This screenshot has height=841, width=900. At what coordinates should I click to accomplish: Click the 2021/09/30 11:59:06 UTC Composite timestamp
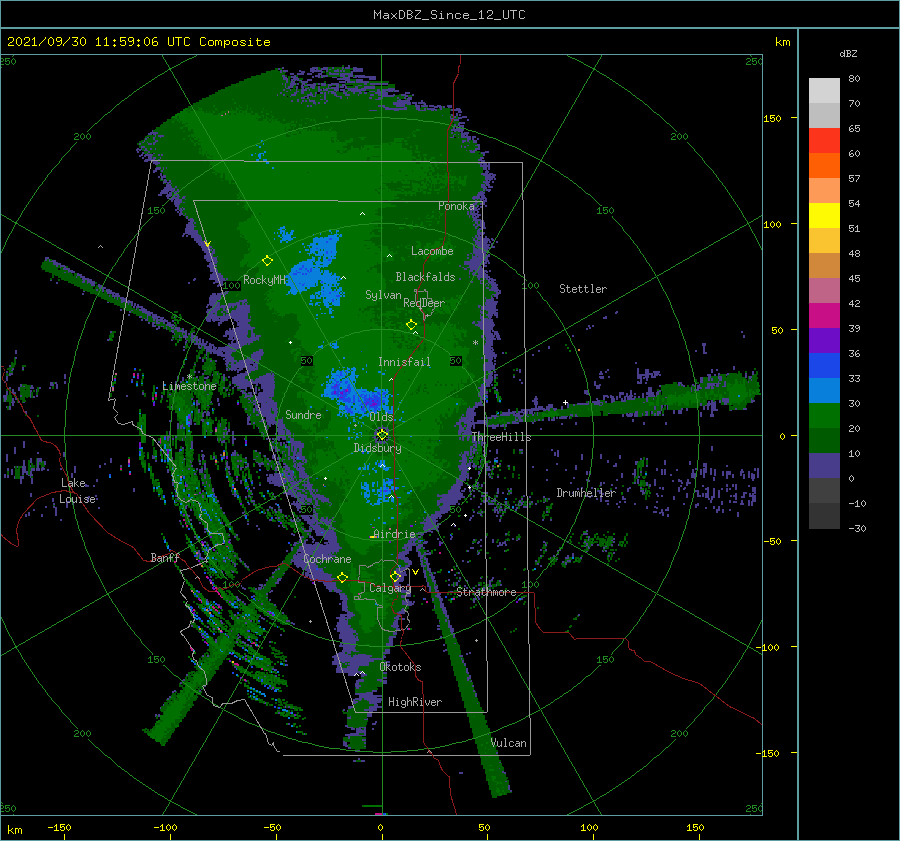[138, 42]
